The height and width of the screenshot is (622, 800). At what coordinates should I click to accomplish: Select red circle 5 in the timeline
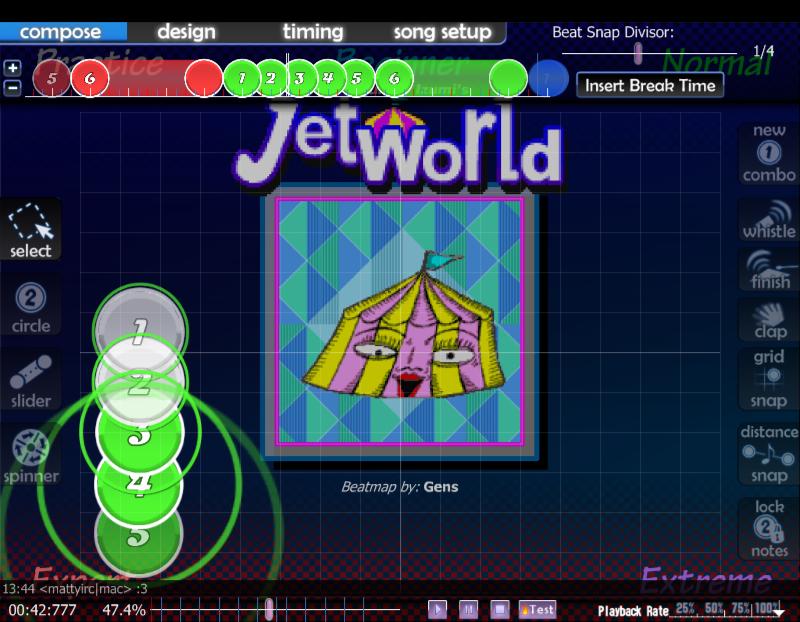(x=52, y=78)
